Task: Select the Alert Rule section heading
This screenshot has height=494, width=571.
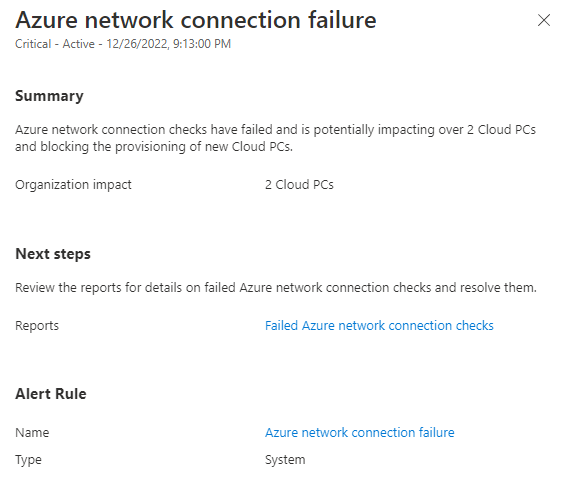Action: pyautogui.click(x=51, y=394)
